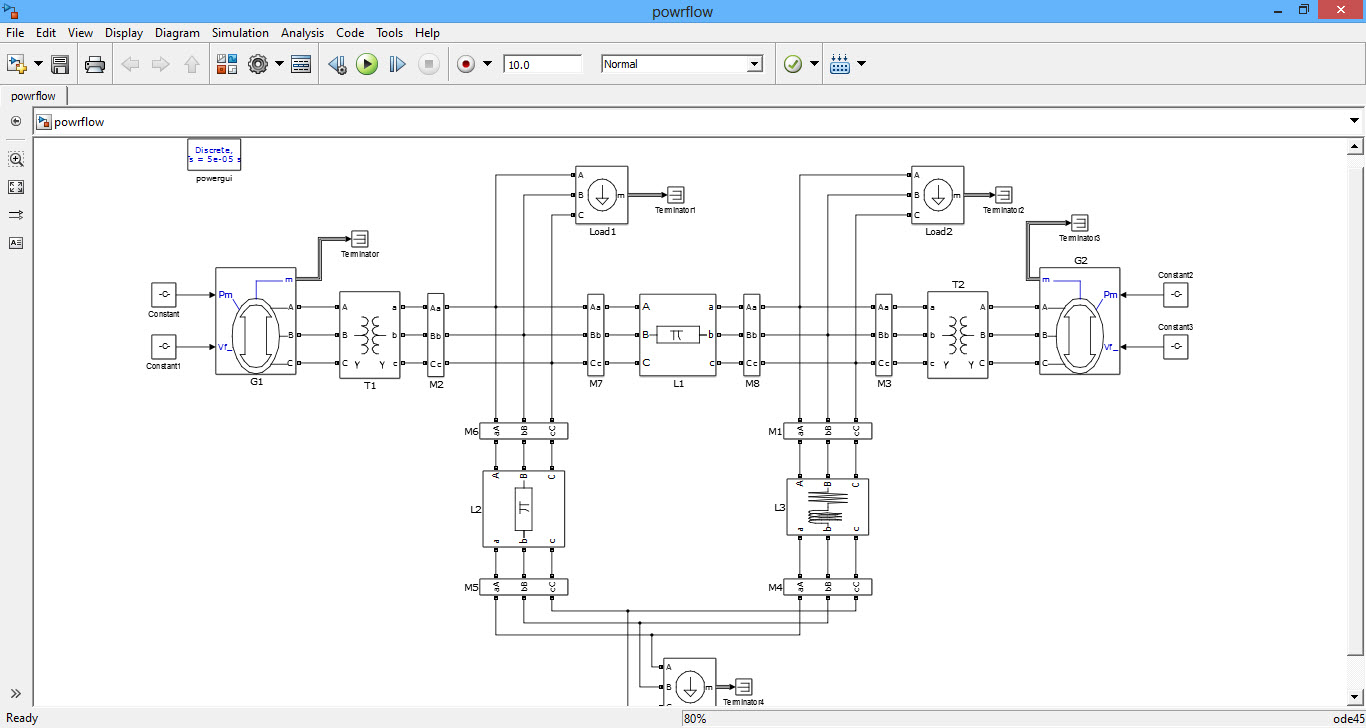Expand the Build Model dropdown arrow
Image resolution: width=1366 pixels, height=728 pixels.
pyautogui.click(x=861, y=64)
